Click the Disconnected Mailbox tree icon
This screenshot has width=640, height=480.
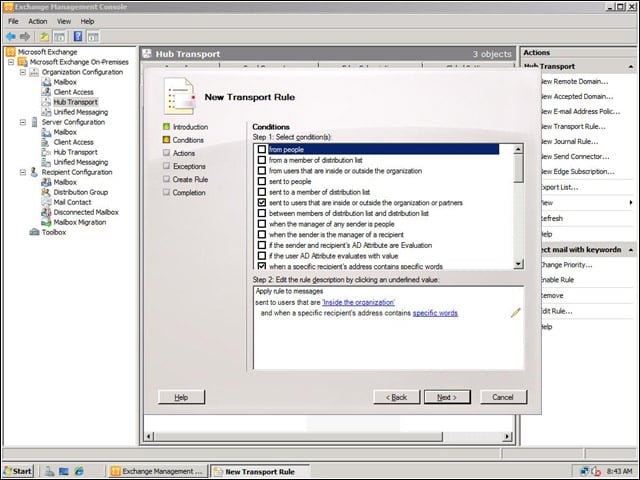[46, 212]
